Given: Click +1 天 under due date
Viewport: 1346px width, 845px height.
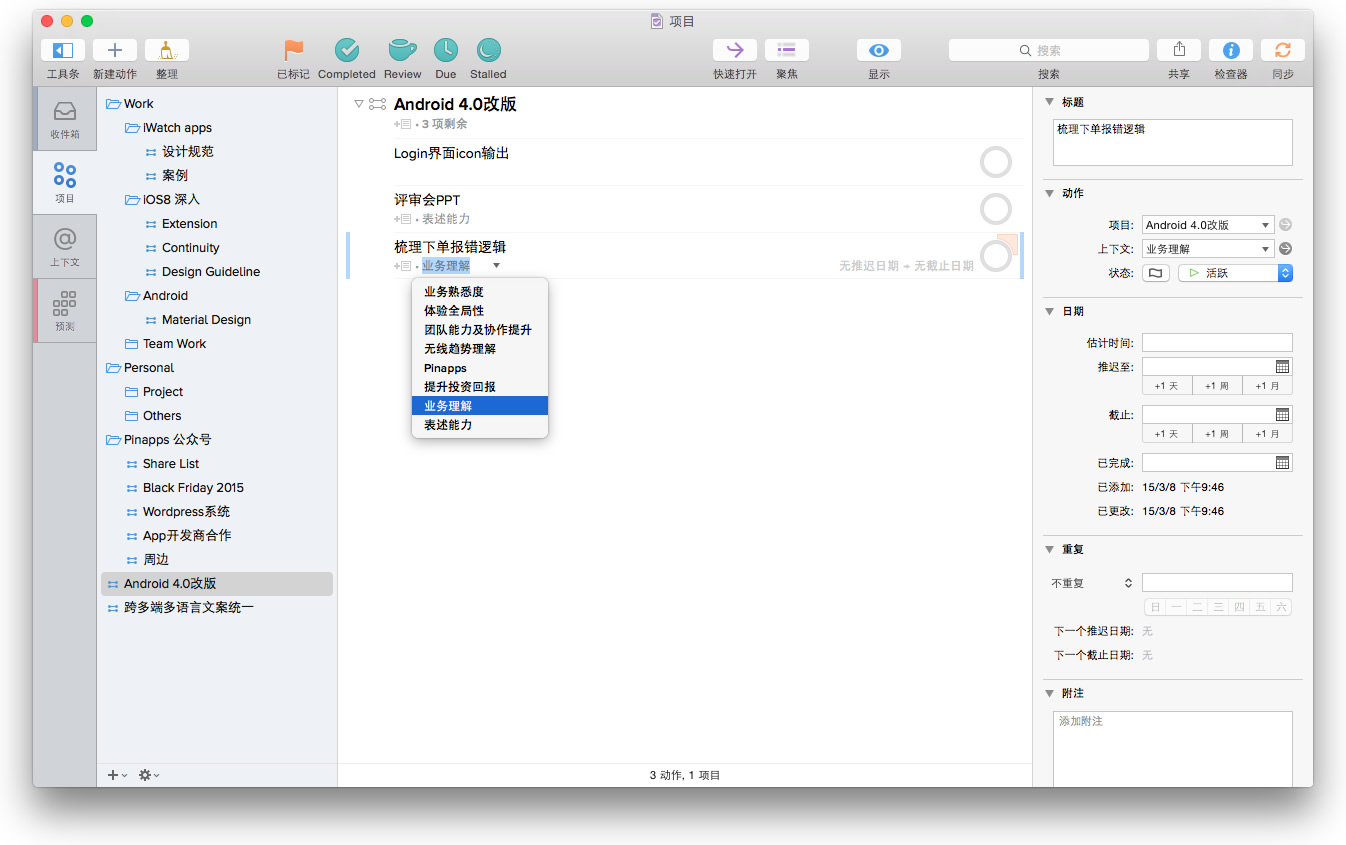Looking at the screenshot, I should (x=1167, y=434).
